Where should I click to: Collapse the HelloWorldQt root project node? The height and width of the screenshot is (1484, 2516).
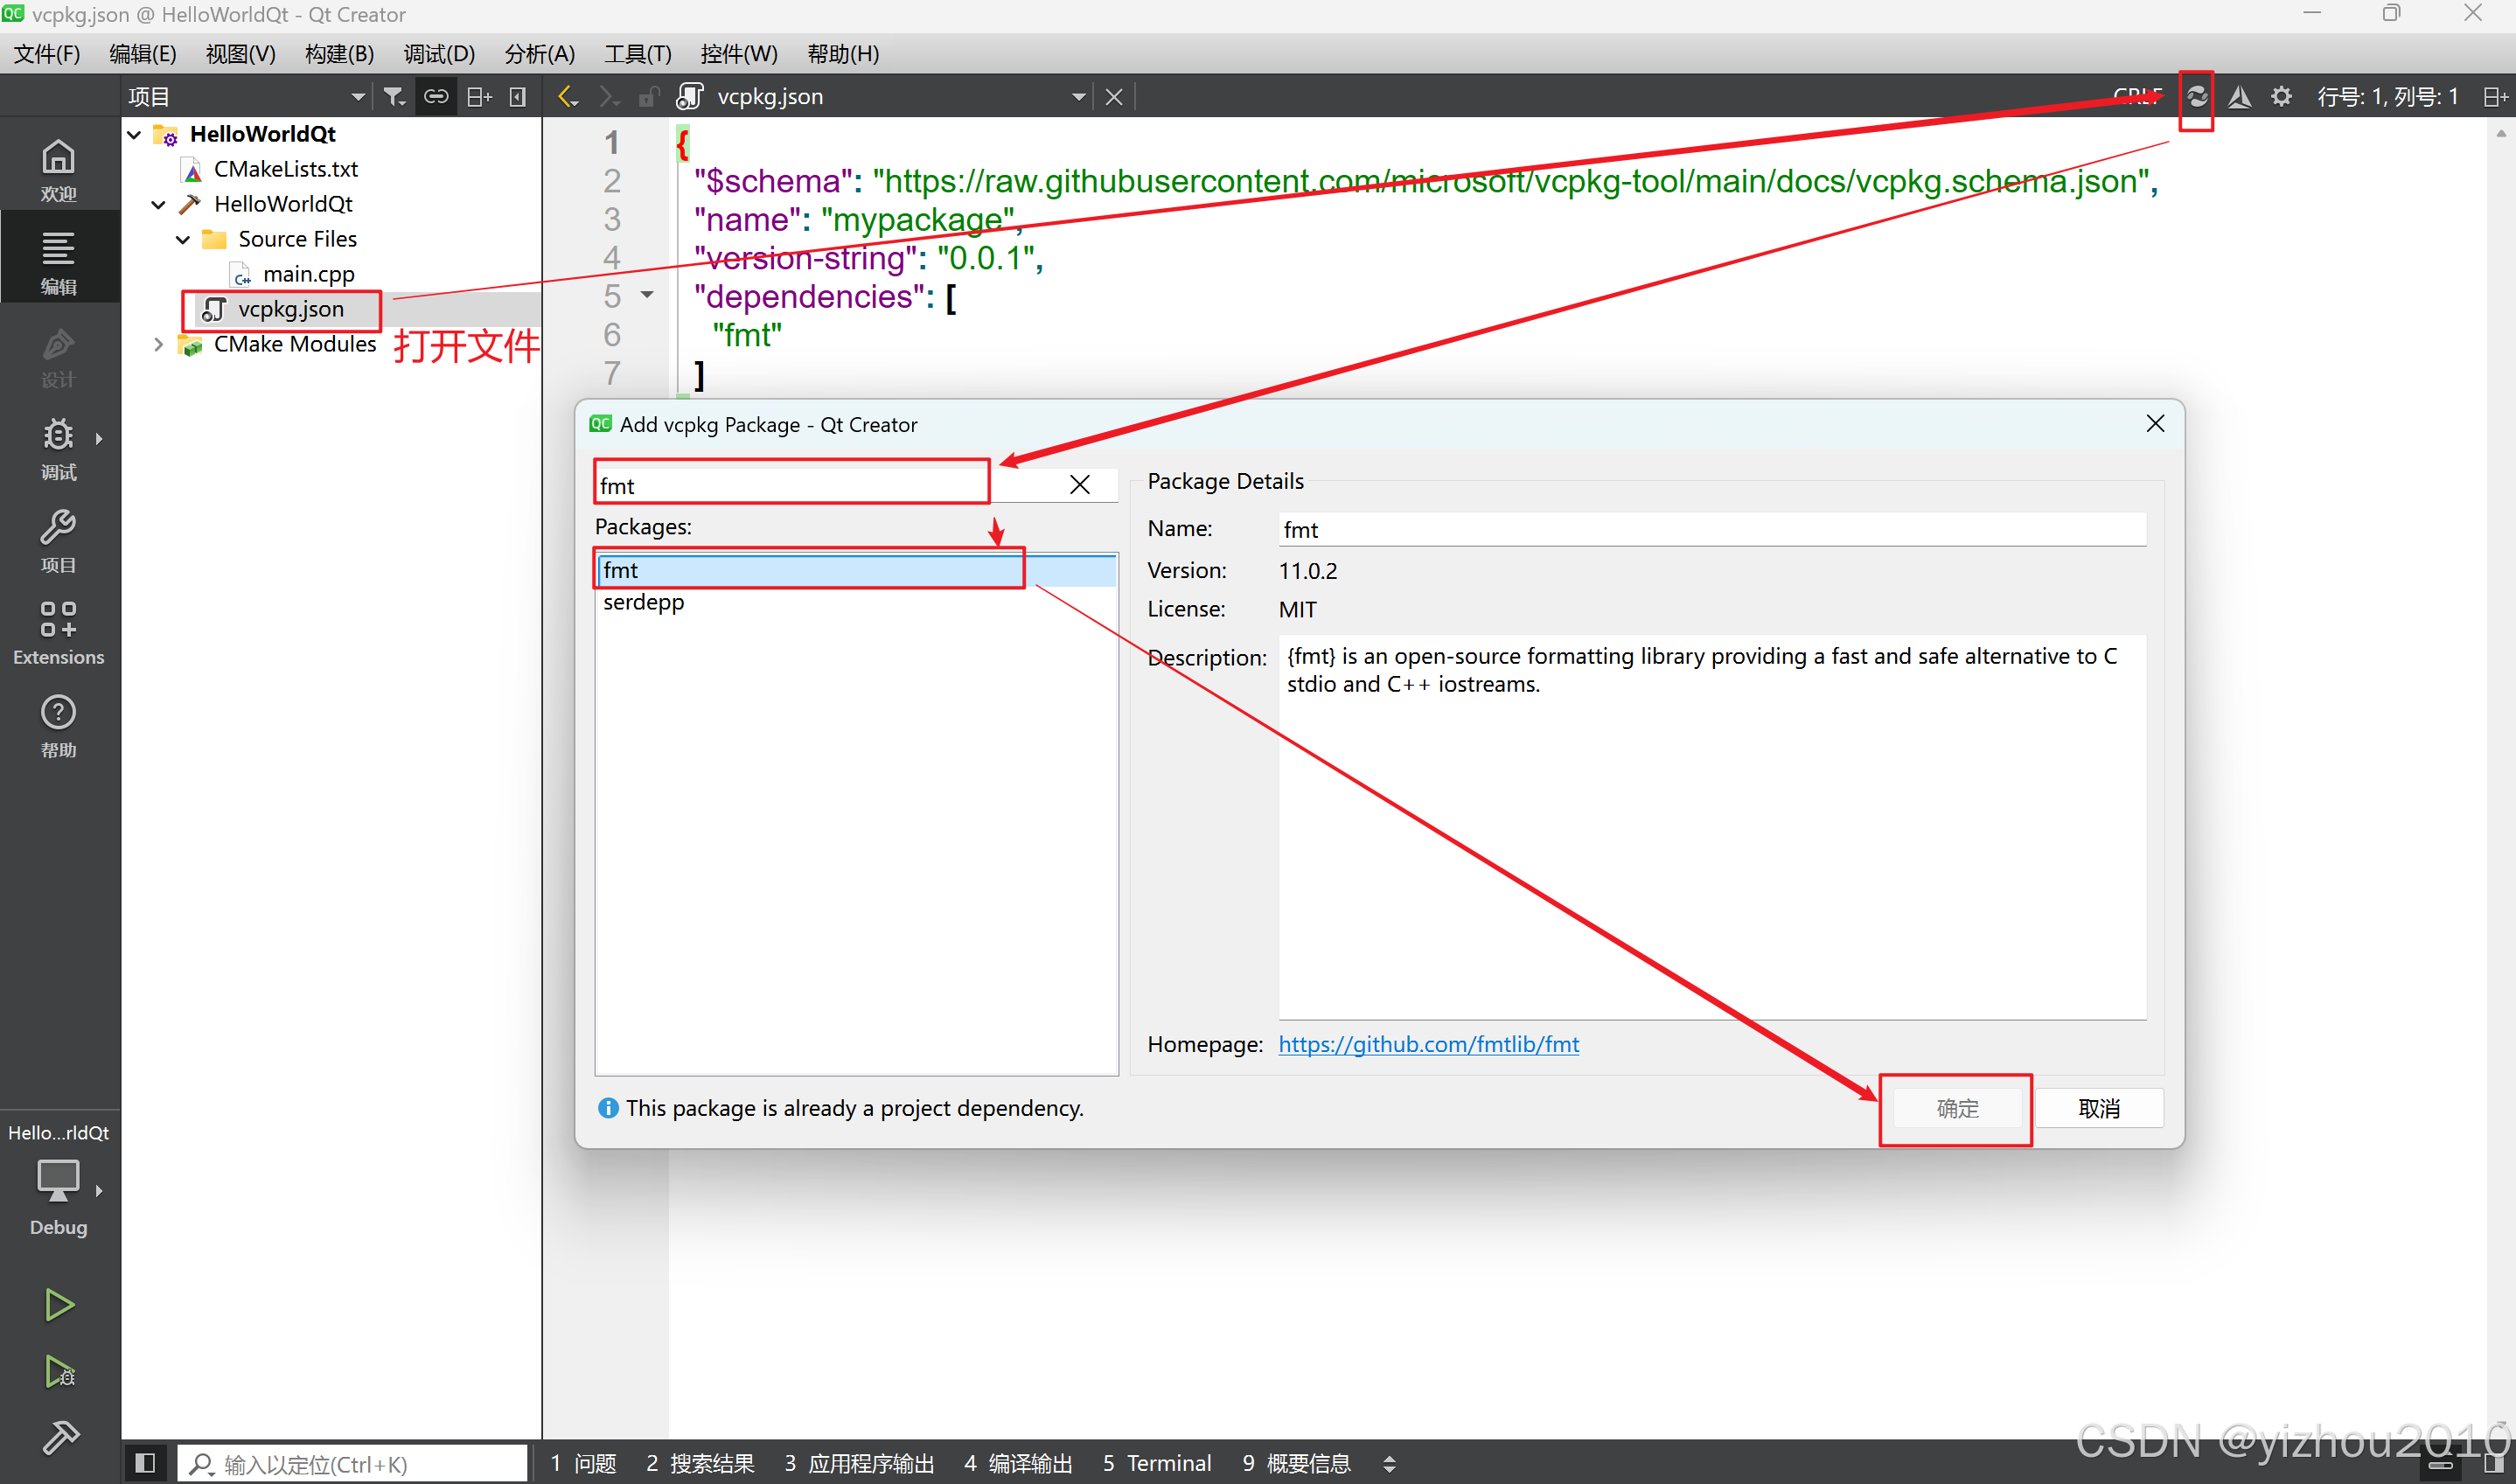[134, 134]
